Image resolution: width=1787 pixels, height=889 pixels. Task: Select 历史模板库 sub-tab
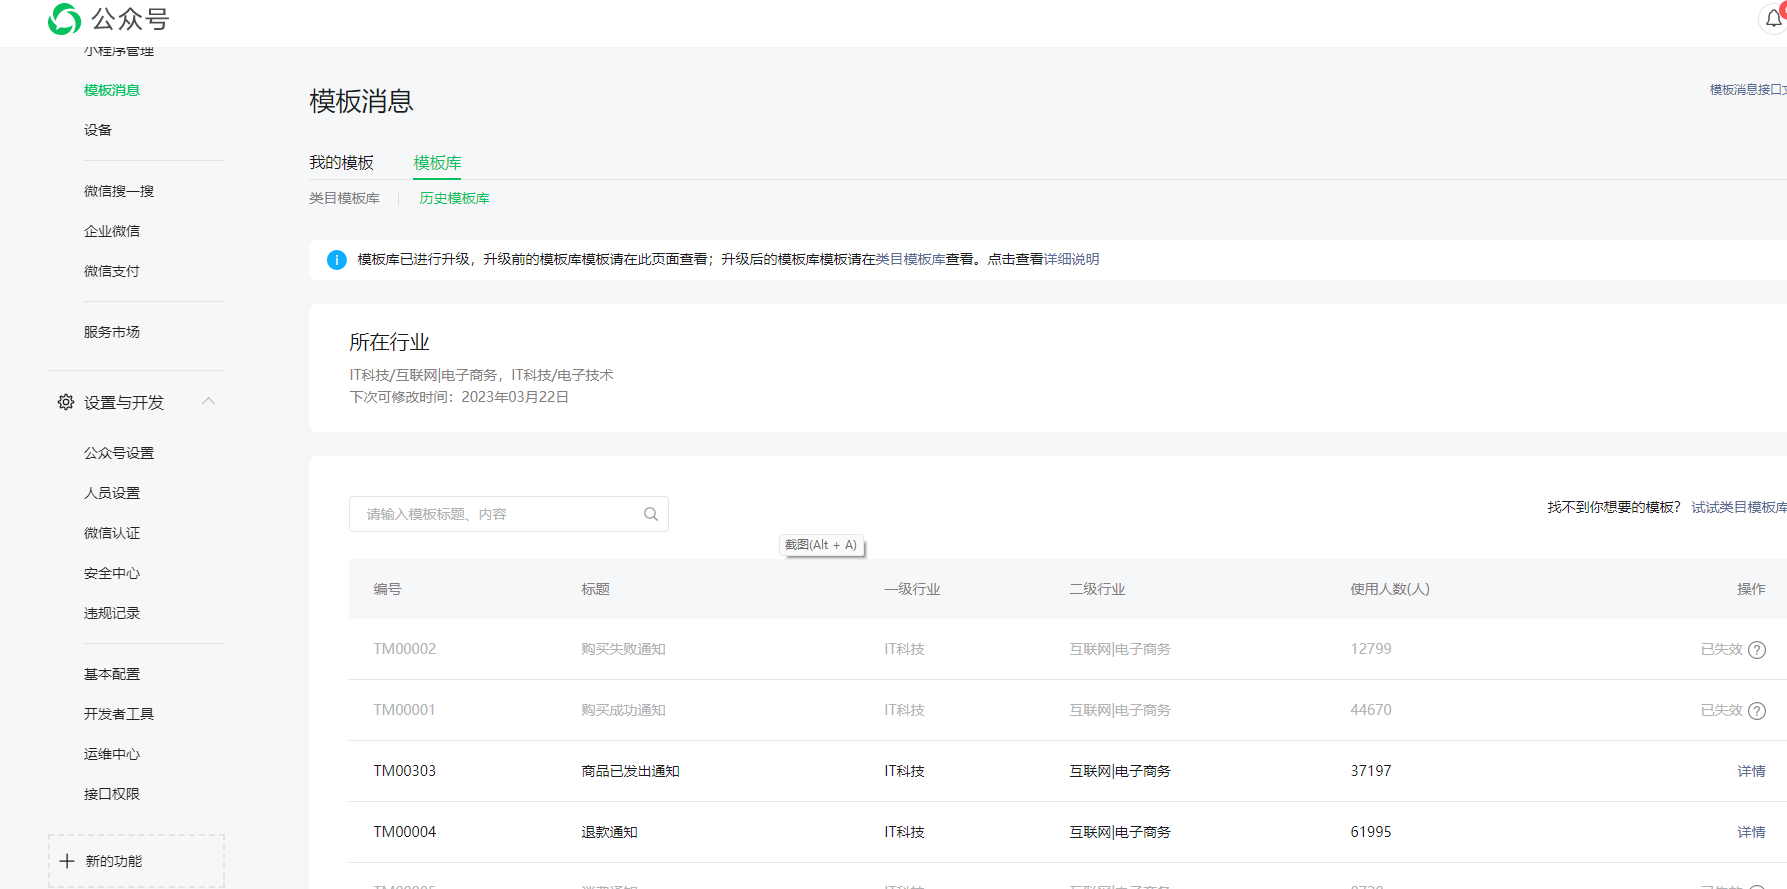454,198
